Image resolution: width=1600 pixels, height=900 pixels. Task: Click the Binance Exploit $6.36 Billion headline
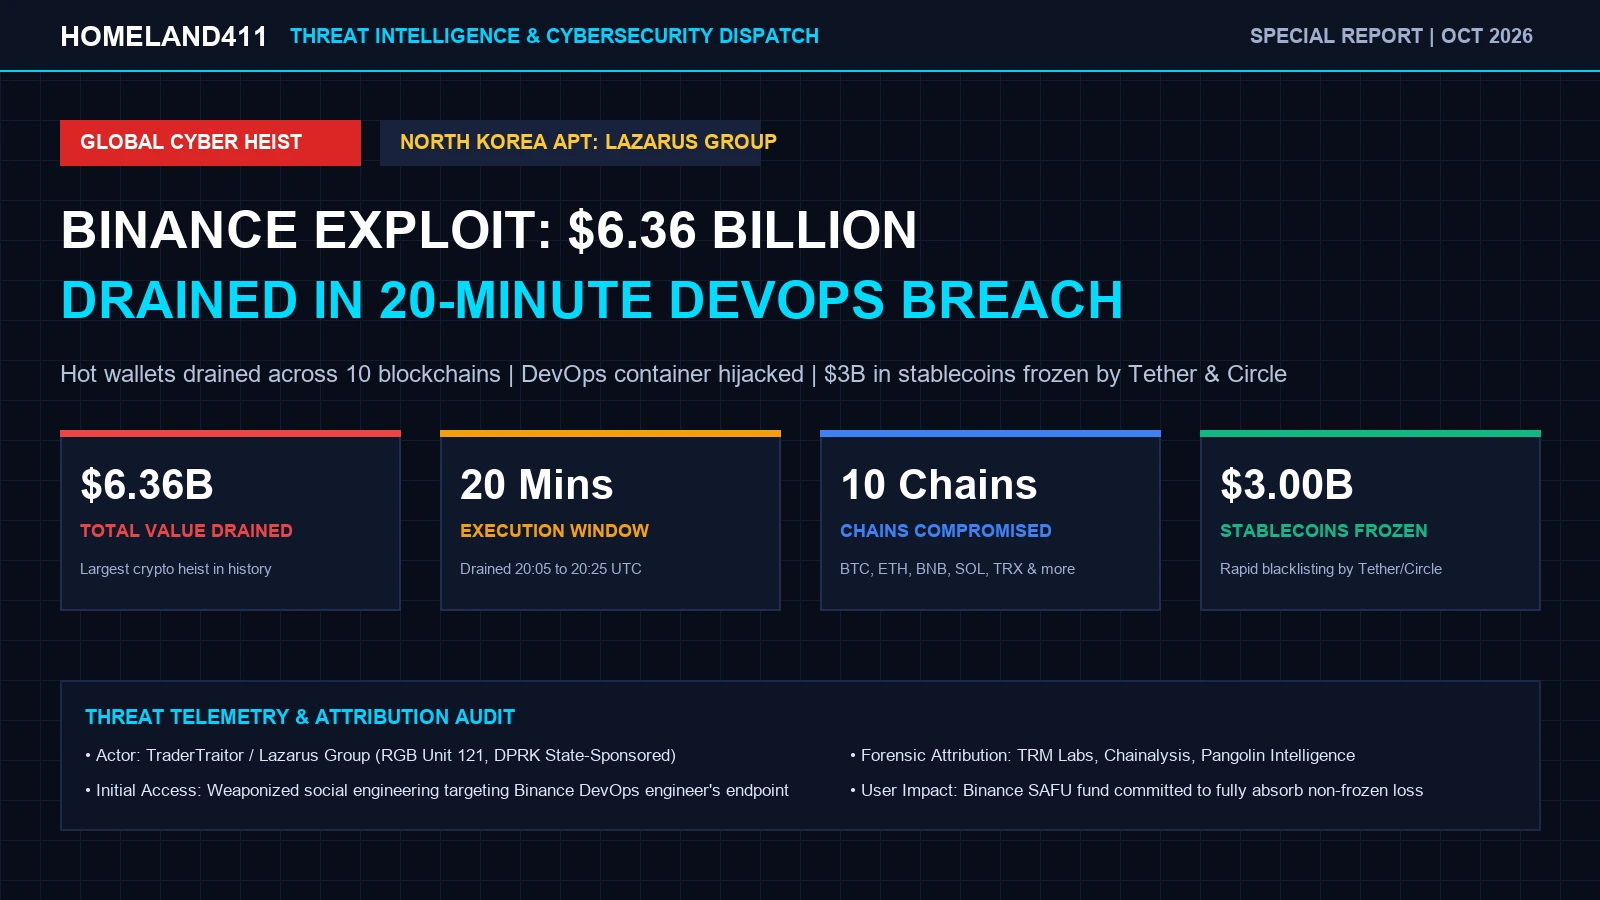pyautogui.click(x=489, y=230)
